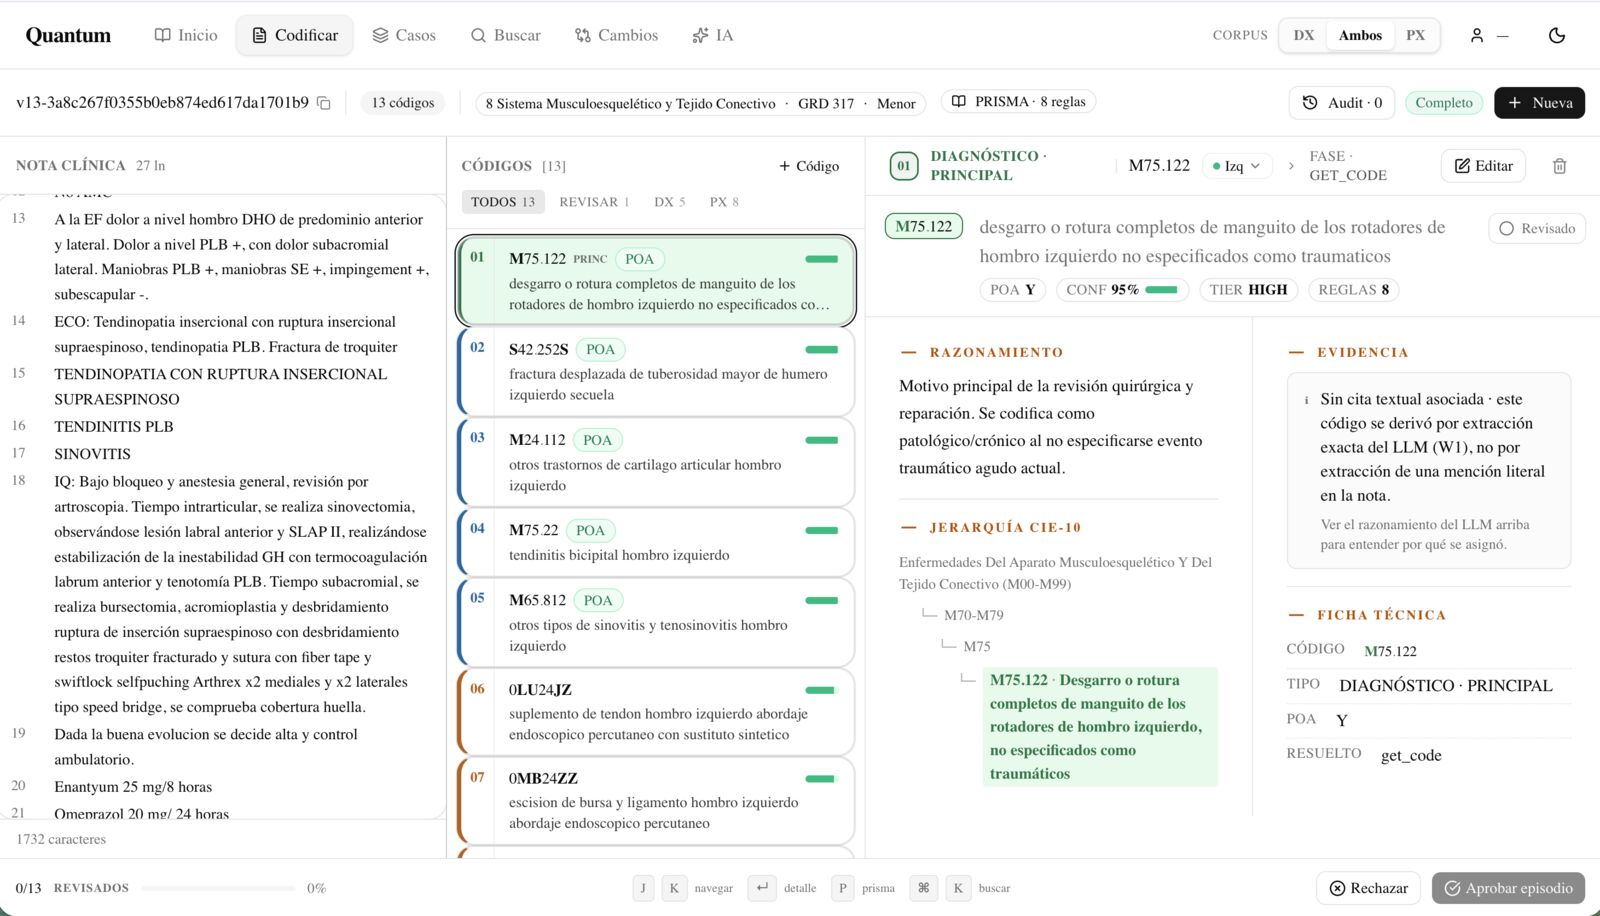Open the Codificar section icon

(x=259, y=34)
